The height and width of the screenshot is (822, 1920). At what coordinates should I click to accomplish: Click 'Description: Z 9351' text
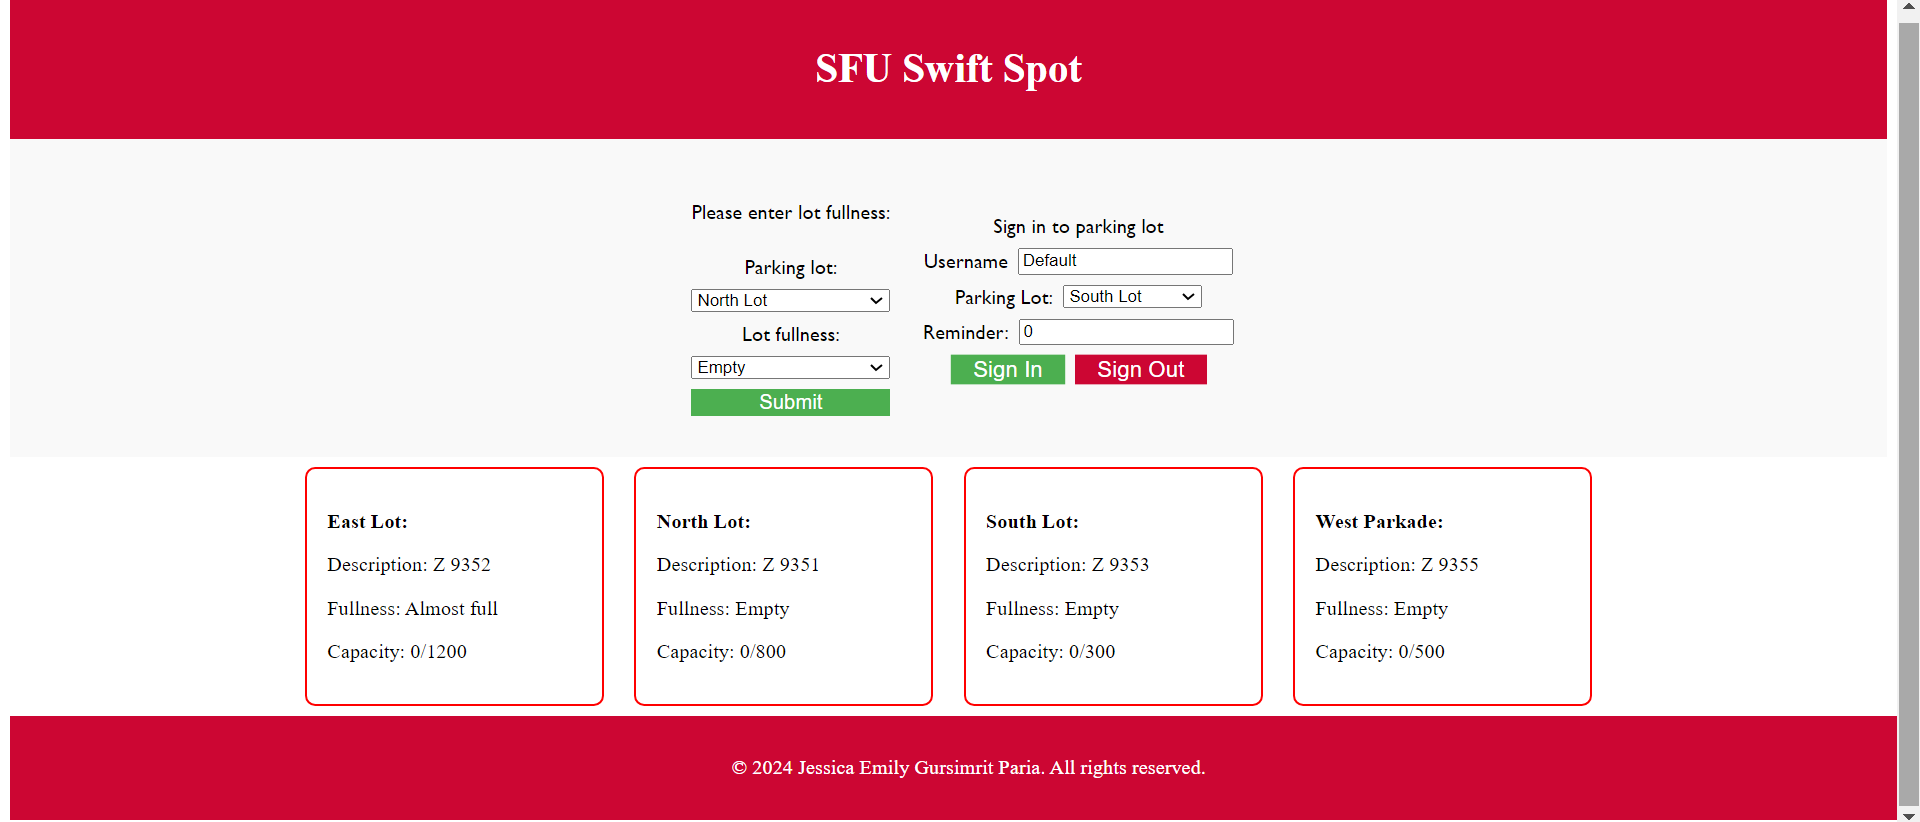(738, 565)
